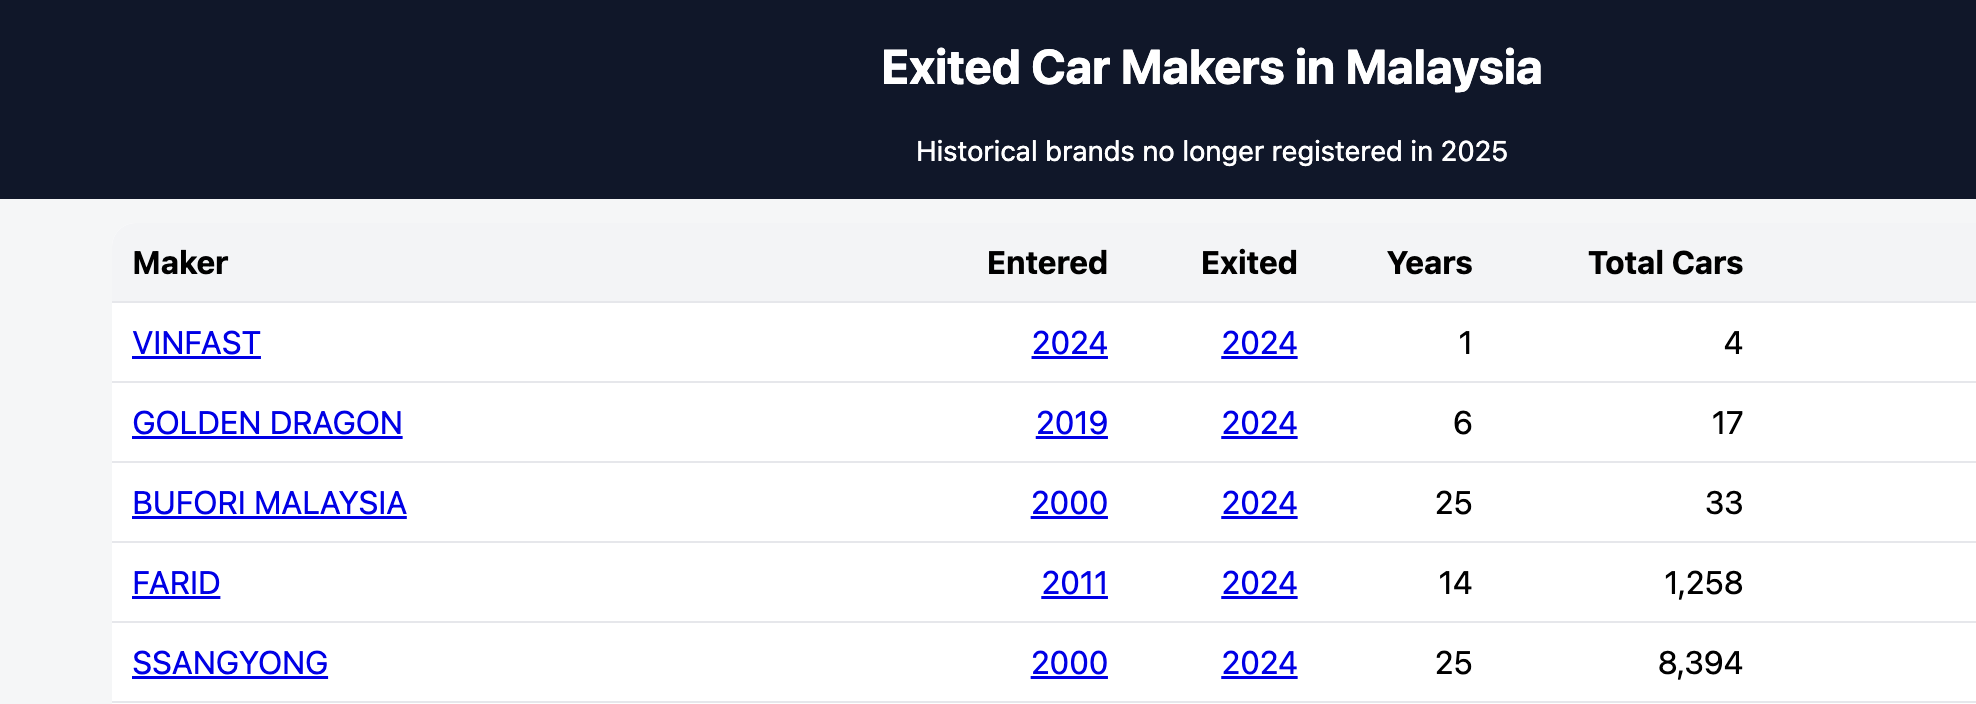Open the SSANGYONG maker link
The image size is (1976, 704).
tap(230, 663)
